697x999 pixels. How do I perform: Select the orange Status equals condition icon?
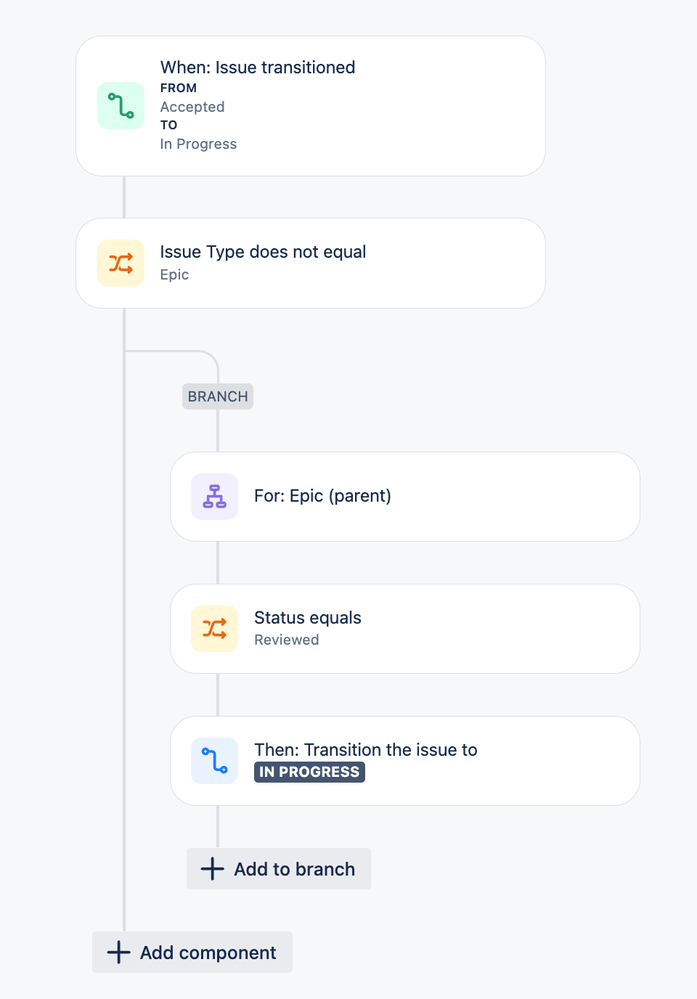tap(213, 628)
